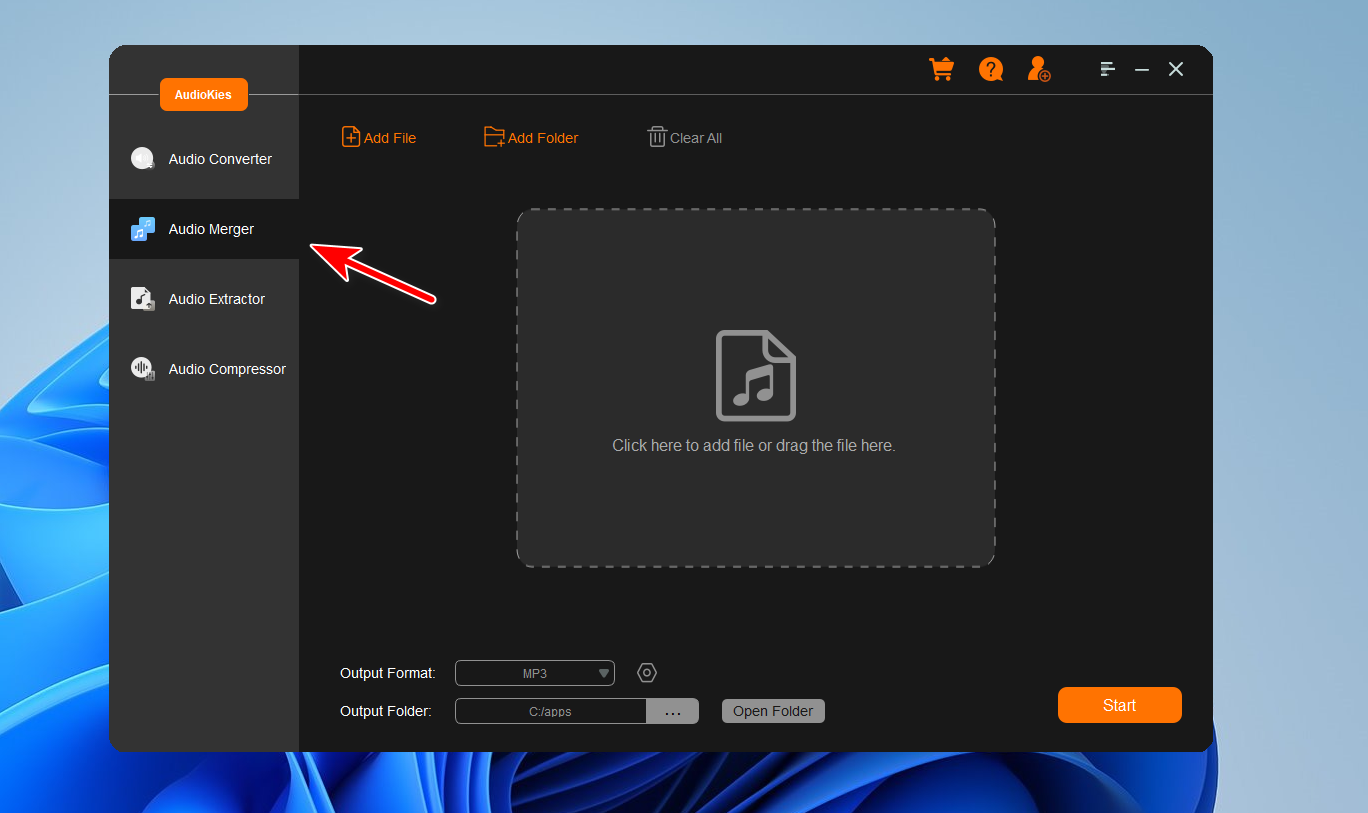Click the Audio Extractor sidebar icon
Screen dimensions: 1368x813
143,299
